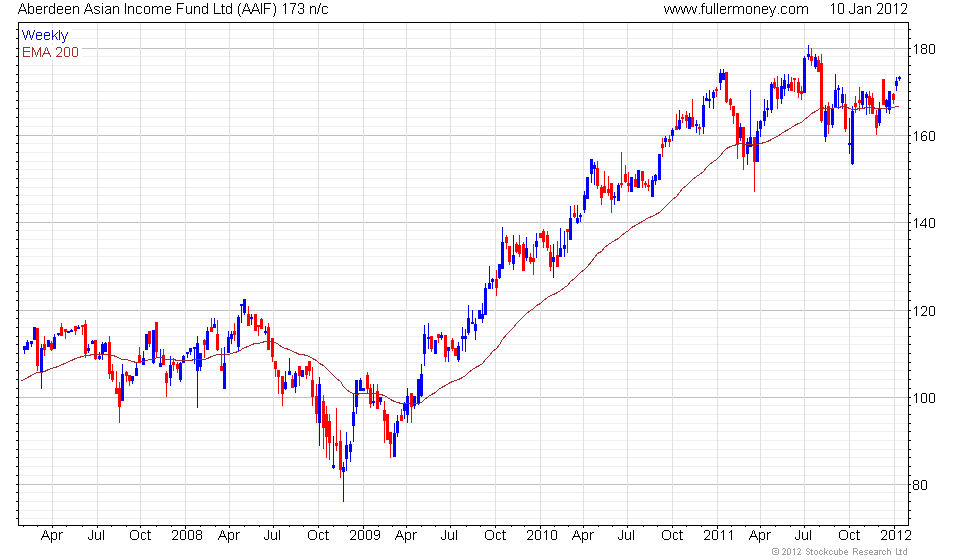Click the Weekly legend label

point(45,35)
